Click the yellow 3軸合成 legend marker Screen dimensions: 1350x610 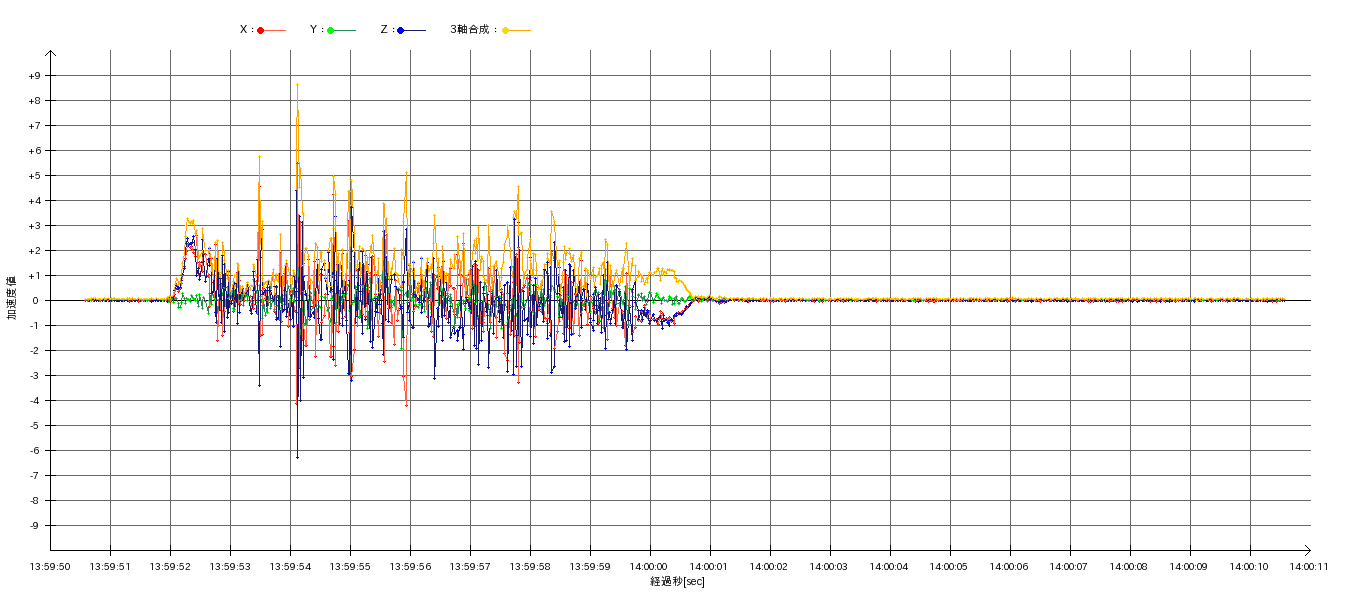pos(506,30)
